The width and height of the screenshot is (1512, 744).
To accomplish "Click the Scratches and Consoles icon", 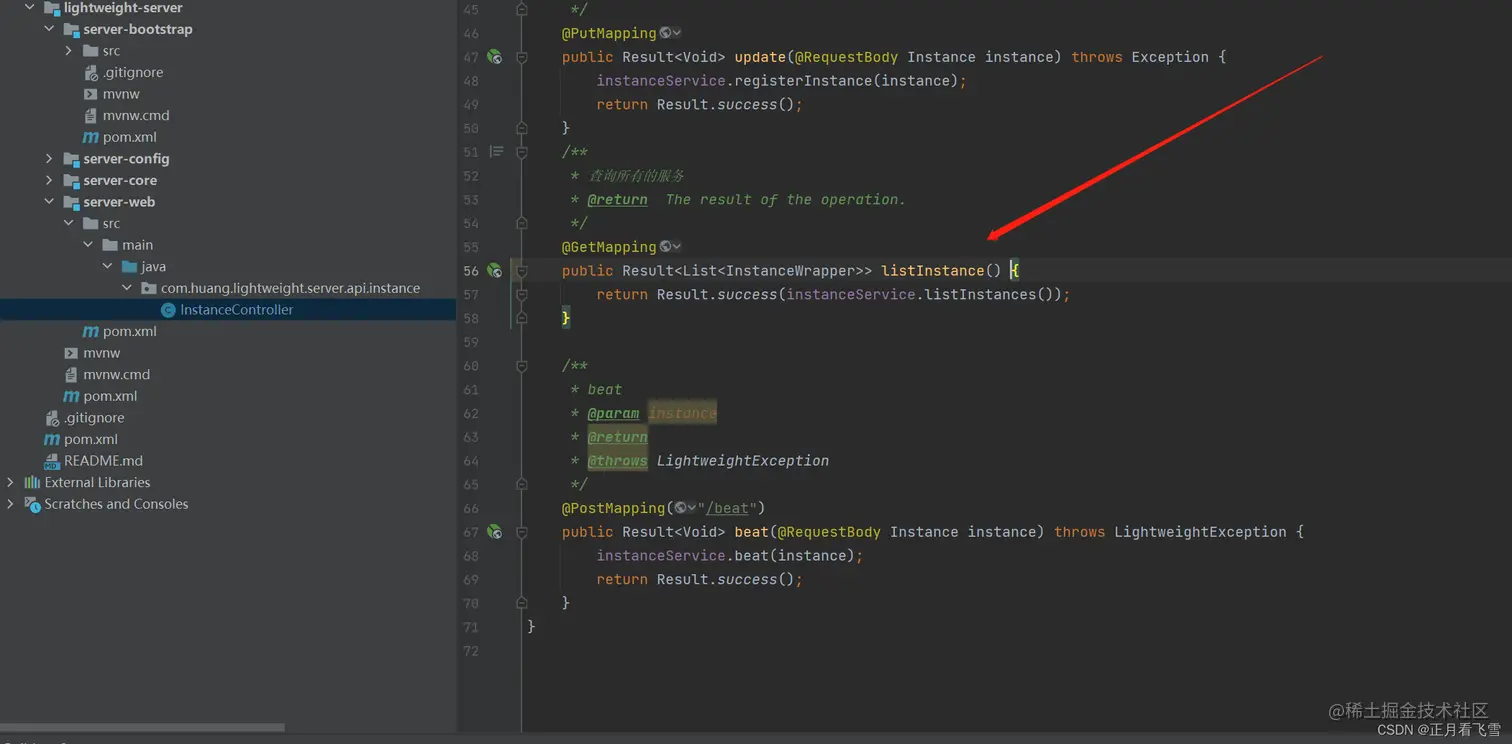I will (32, 504).
